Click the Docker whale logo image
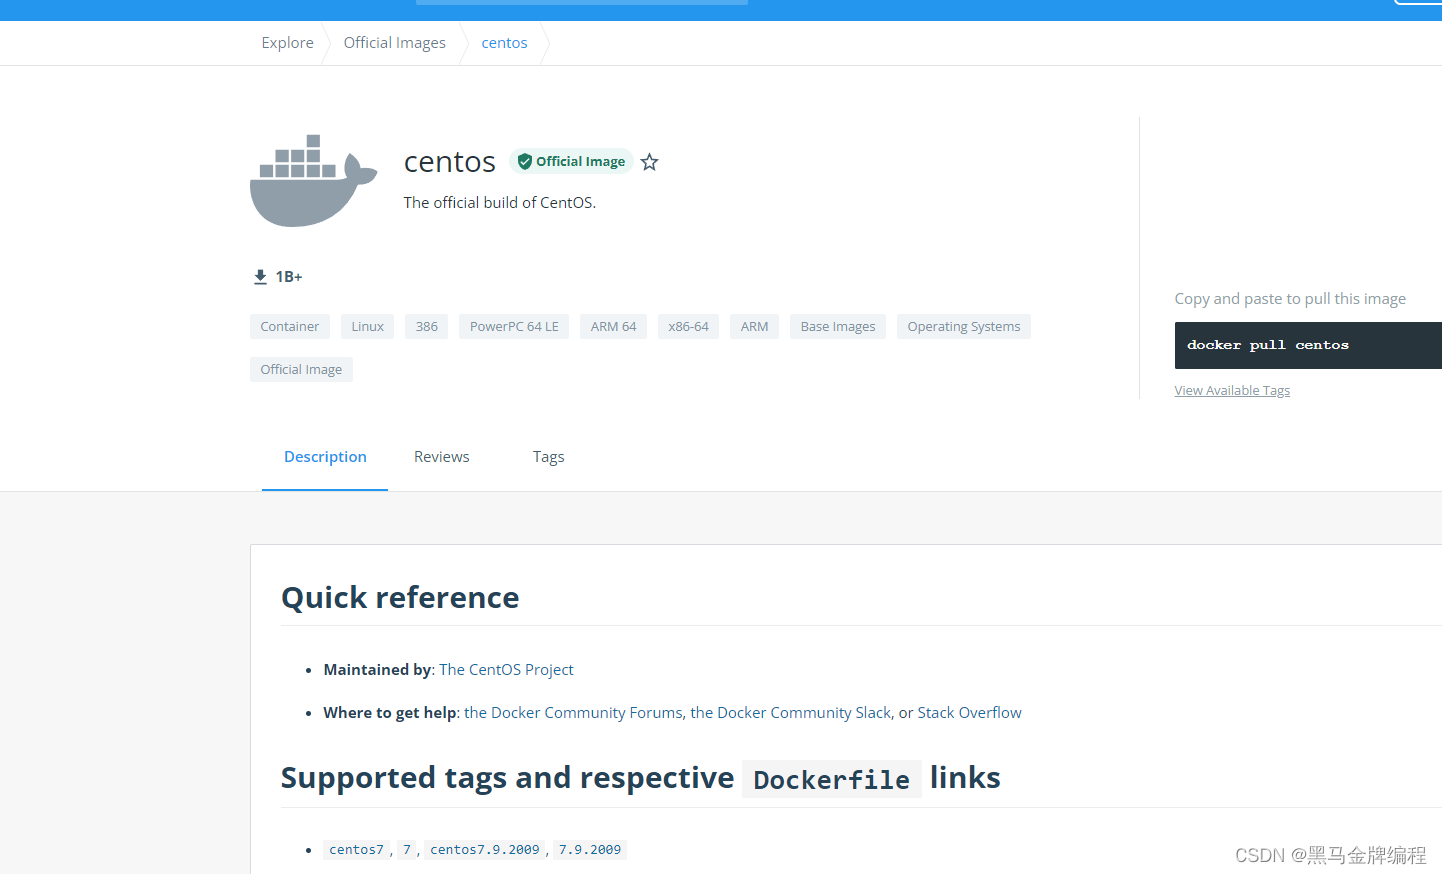 (x=313, y=181)
